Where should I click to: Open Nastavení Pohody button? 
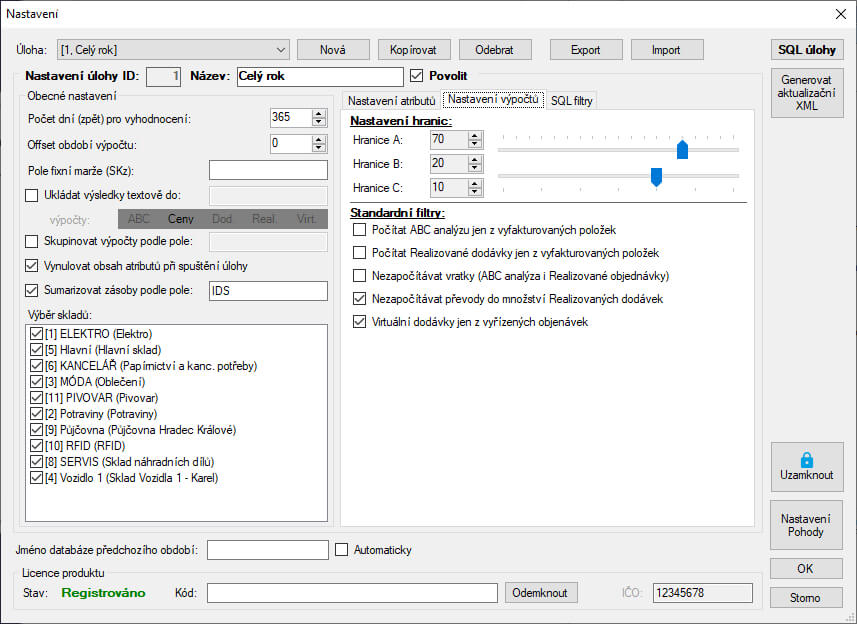coord(806,524)
